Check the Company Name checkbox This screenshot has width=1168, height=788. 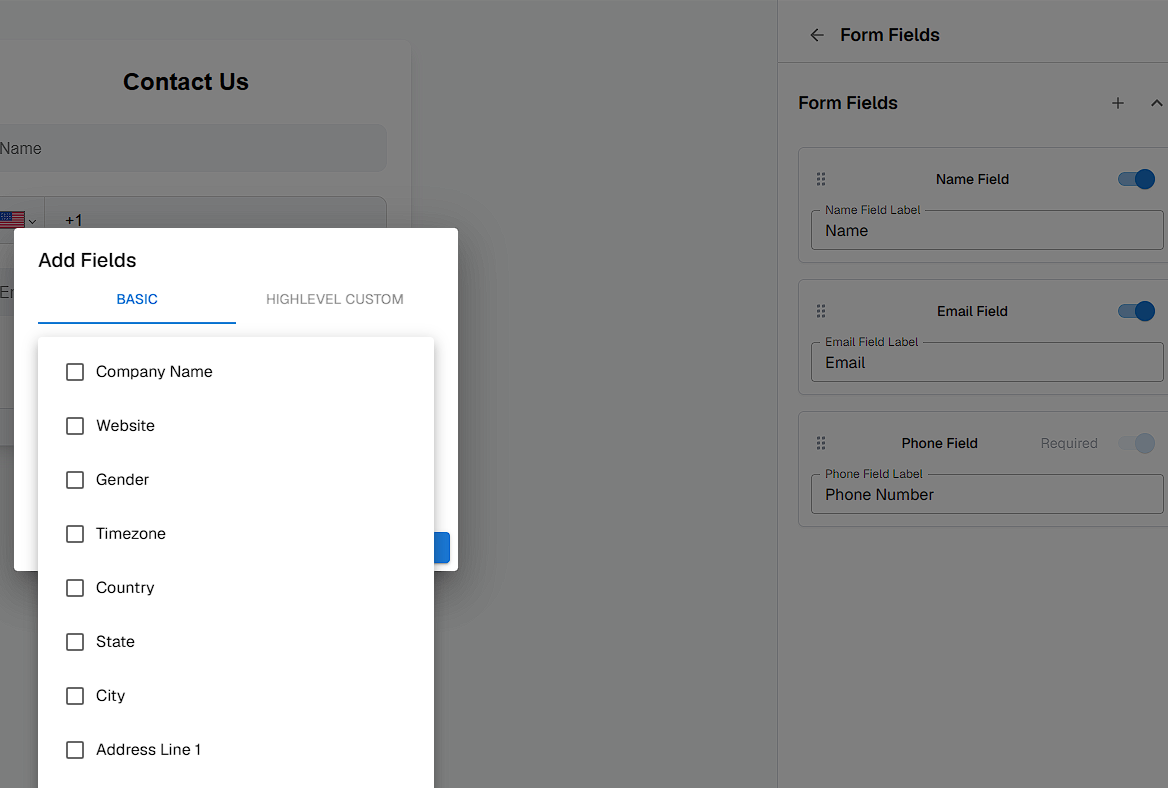(x=75, y=372)
